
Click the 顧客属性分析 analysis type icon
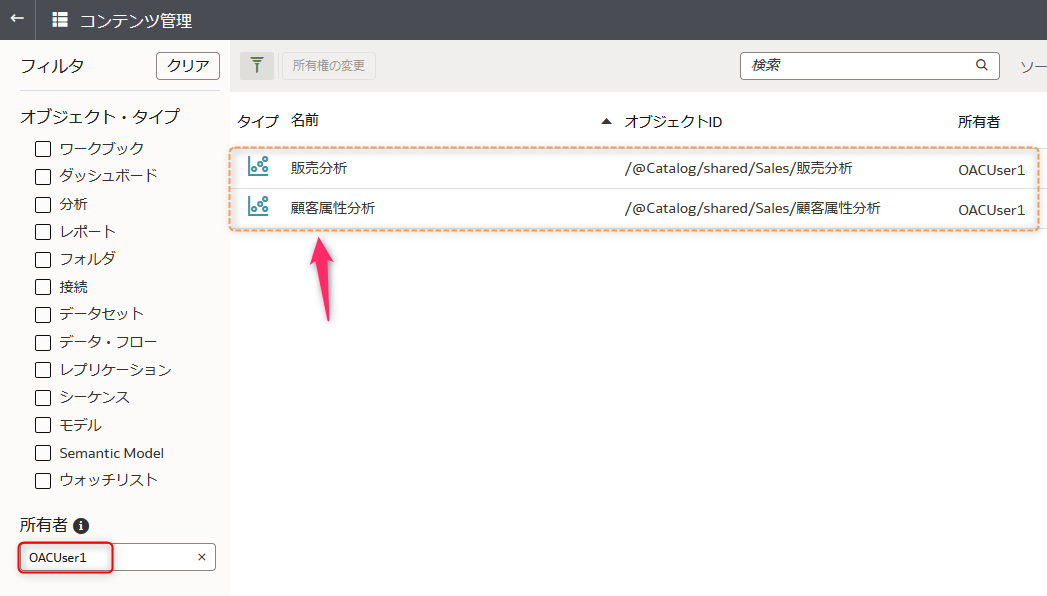(x=258, y=206)
